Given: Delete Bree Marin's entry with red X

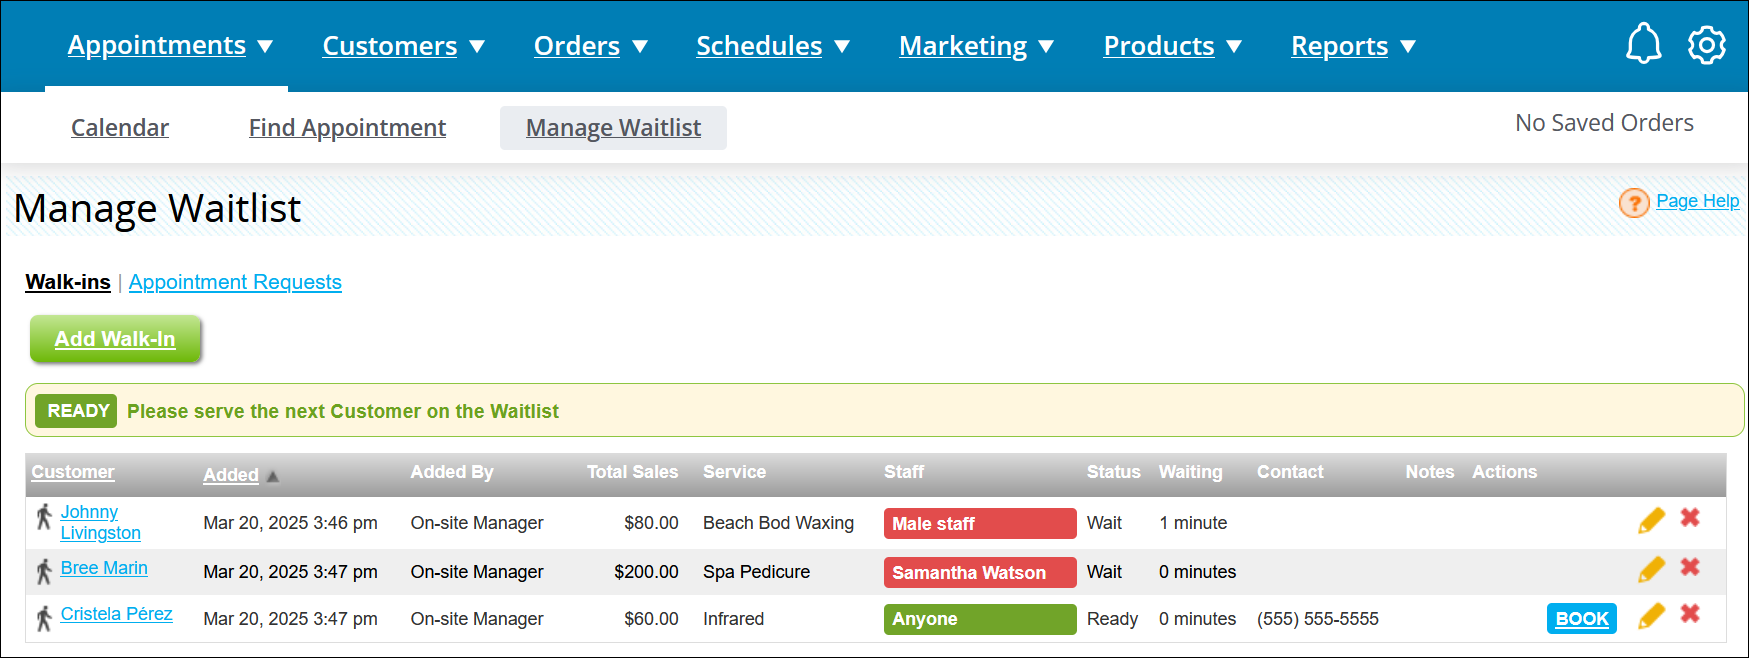Looking at the screenshot, I should pos(1690,567).
